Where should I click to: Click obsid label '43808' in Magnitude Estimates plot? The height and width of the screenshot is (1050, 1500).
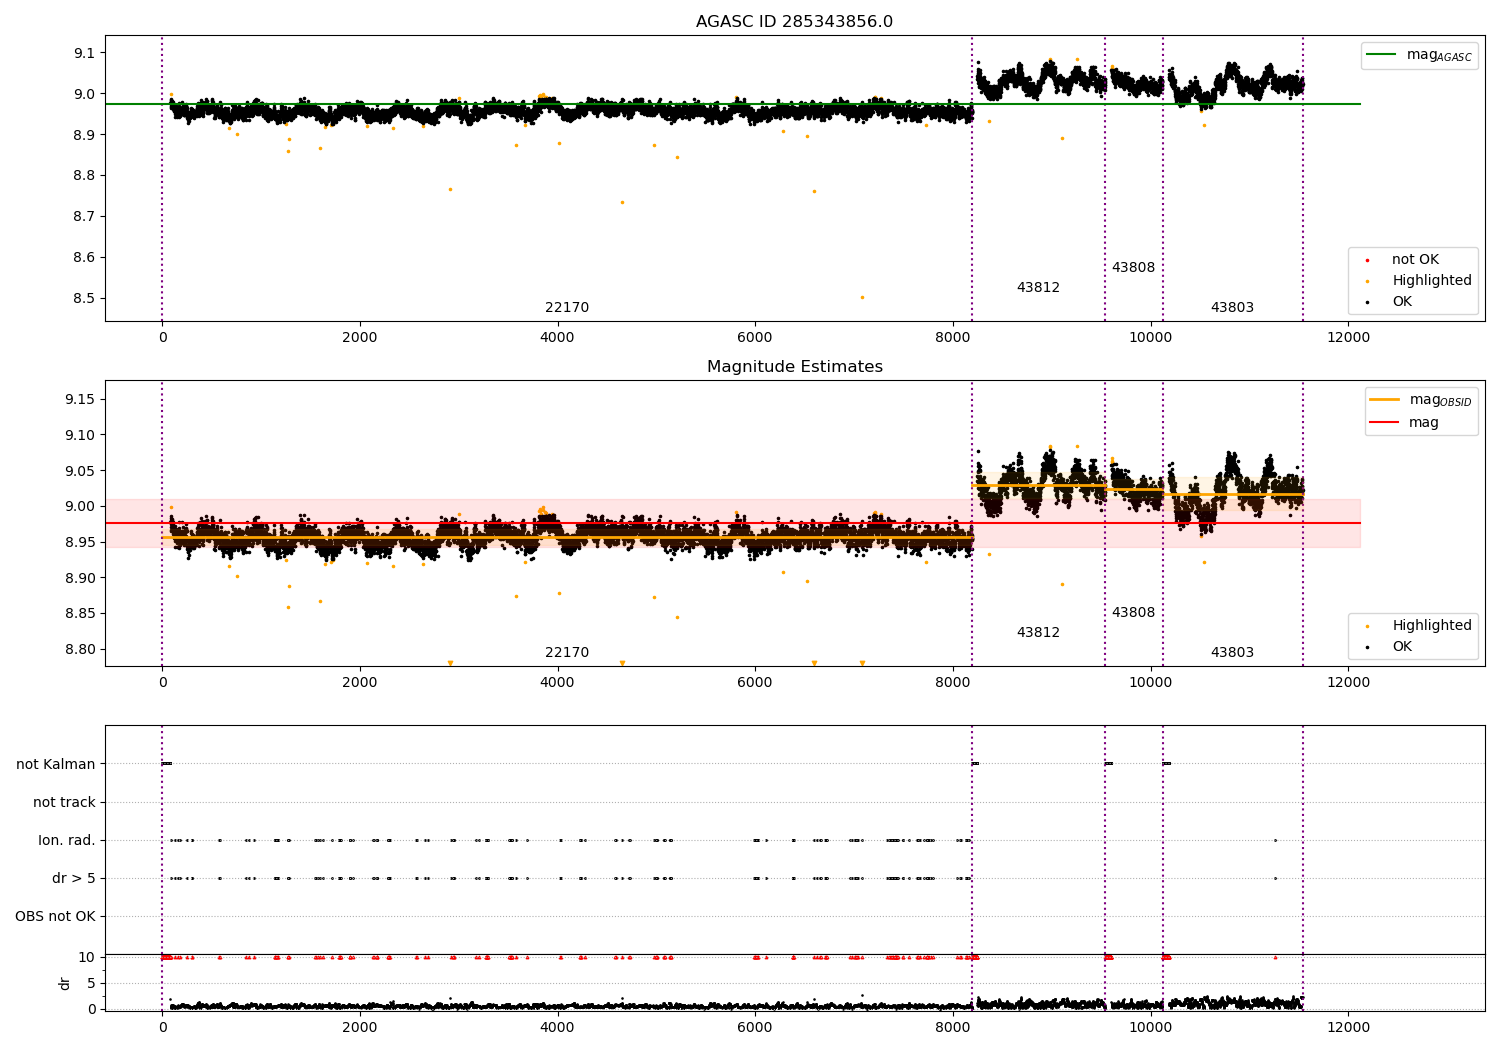(1133, 613)
